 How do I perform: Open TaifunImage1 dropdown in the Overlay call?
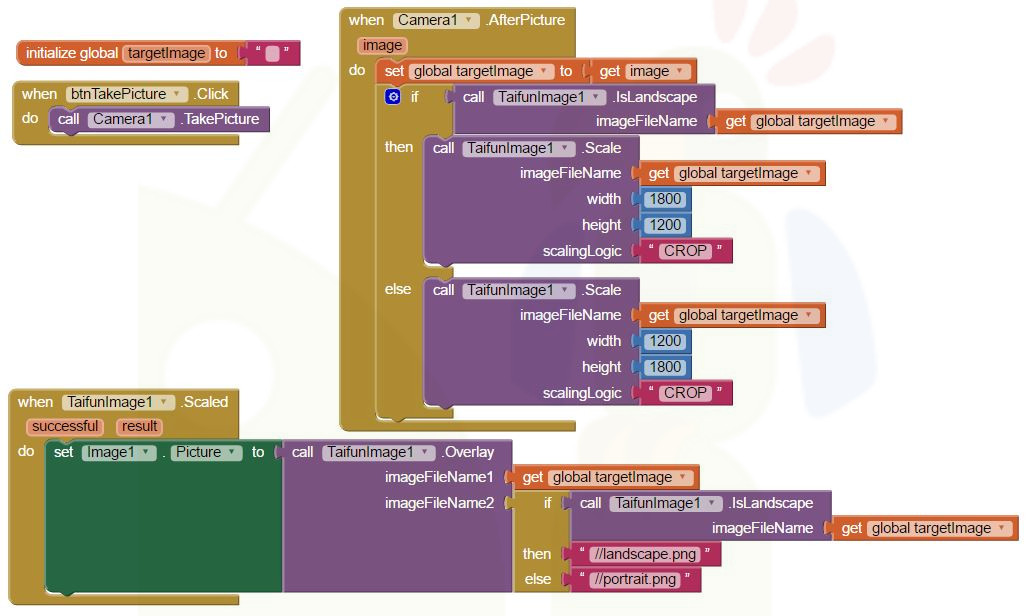click(x=427, y=452)
